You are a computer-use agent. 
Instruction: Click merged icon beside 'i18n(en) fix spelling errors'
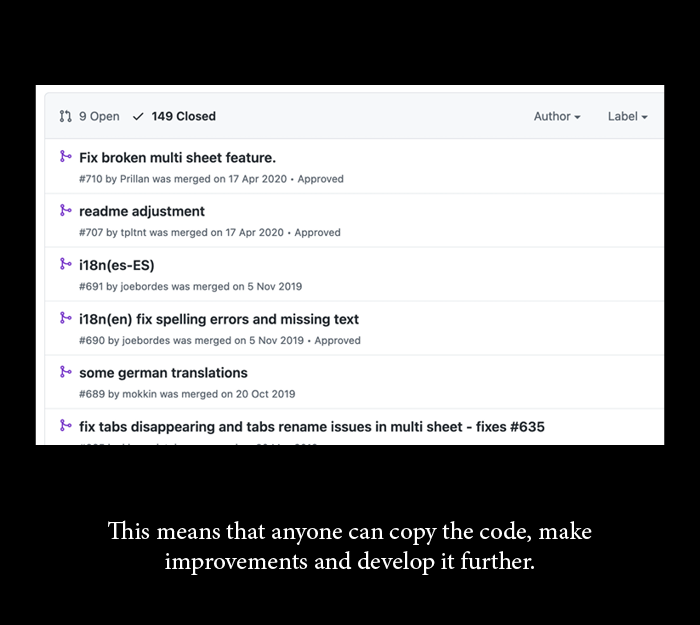66,318
